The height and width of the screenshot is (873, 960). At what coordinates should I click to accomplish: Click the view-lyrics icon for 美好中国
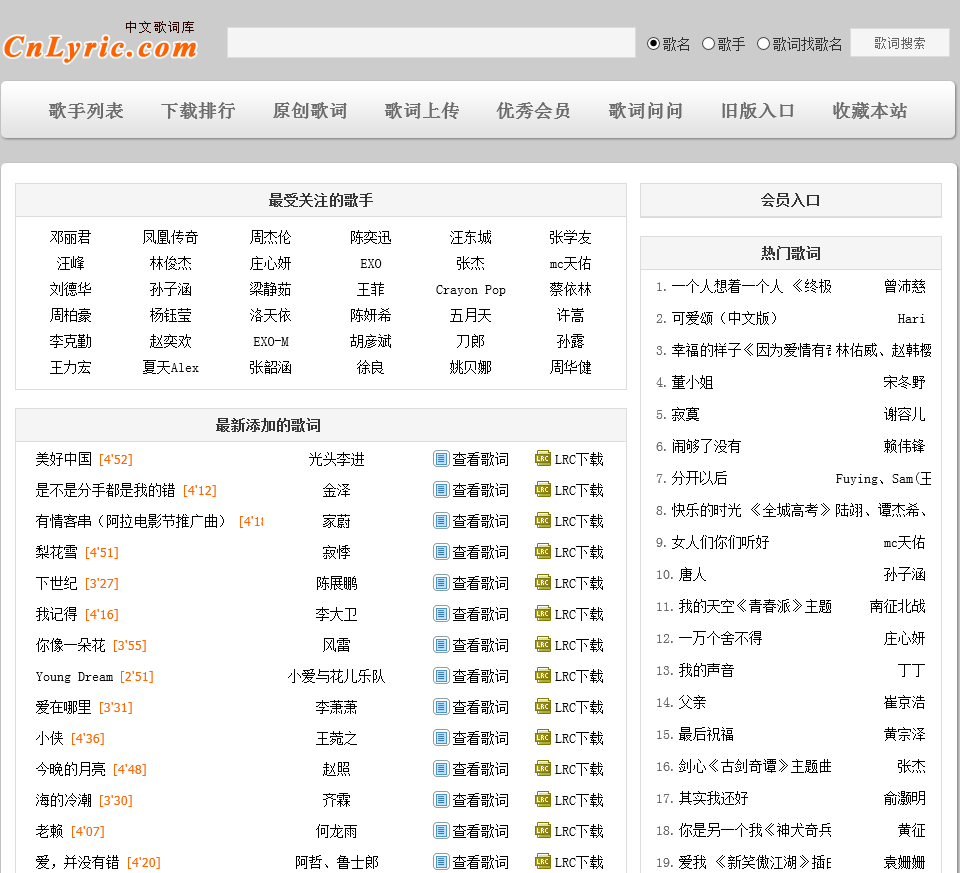(441, 459)
